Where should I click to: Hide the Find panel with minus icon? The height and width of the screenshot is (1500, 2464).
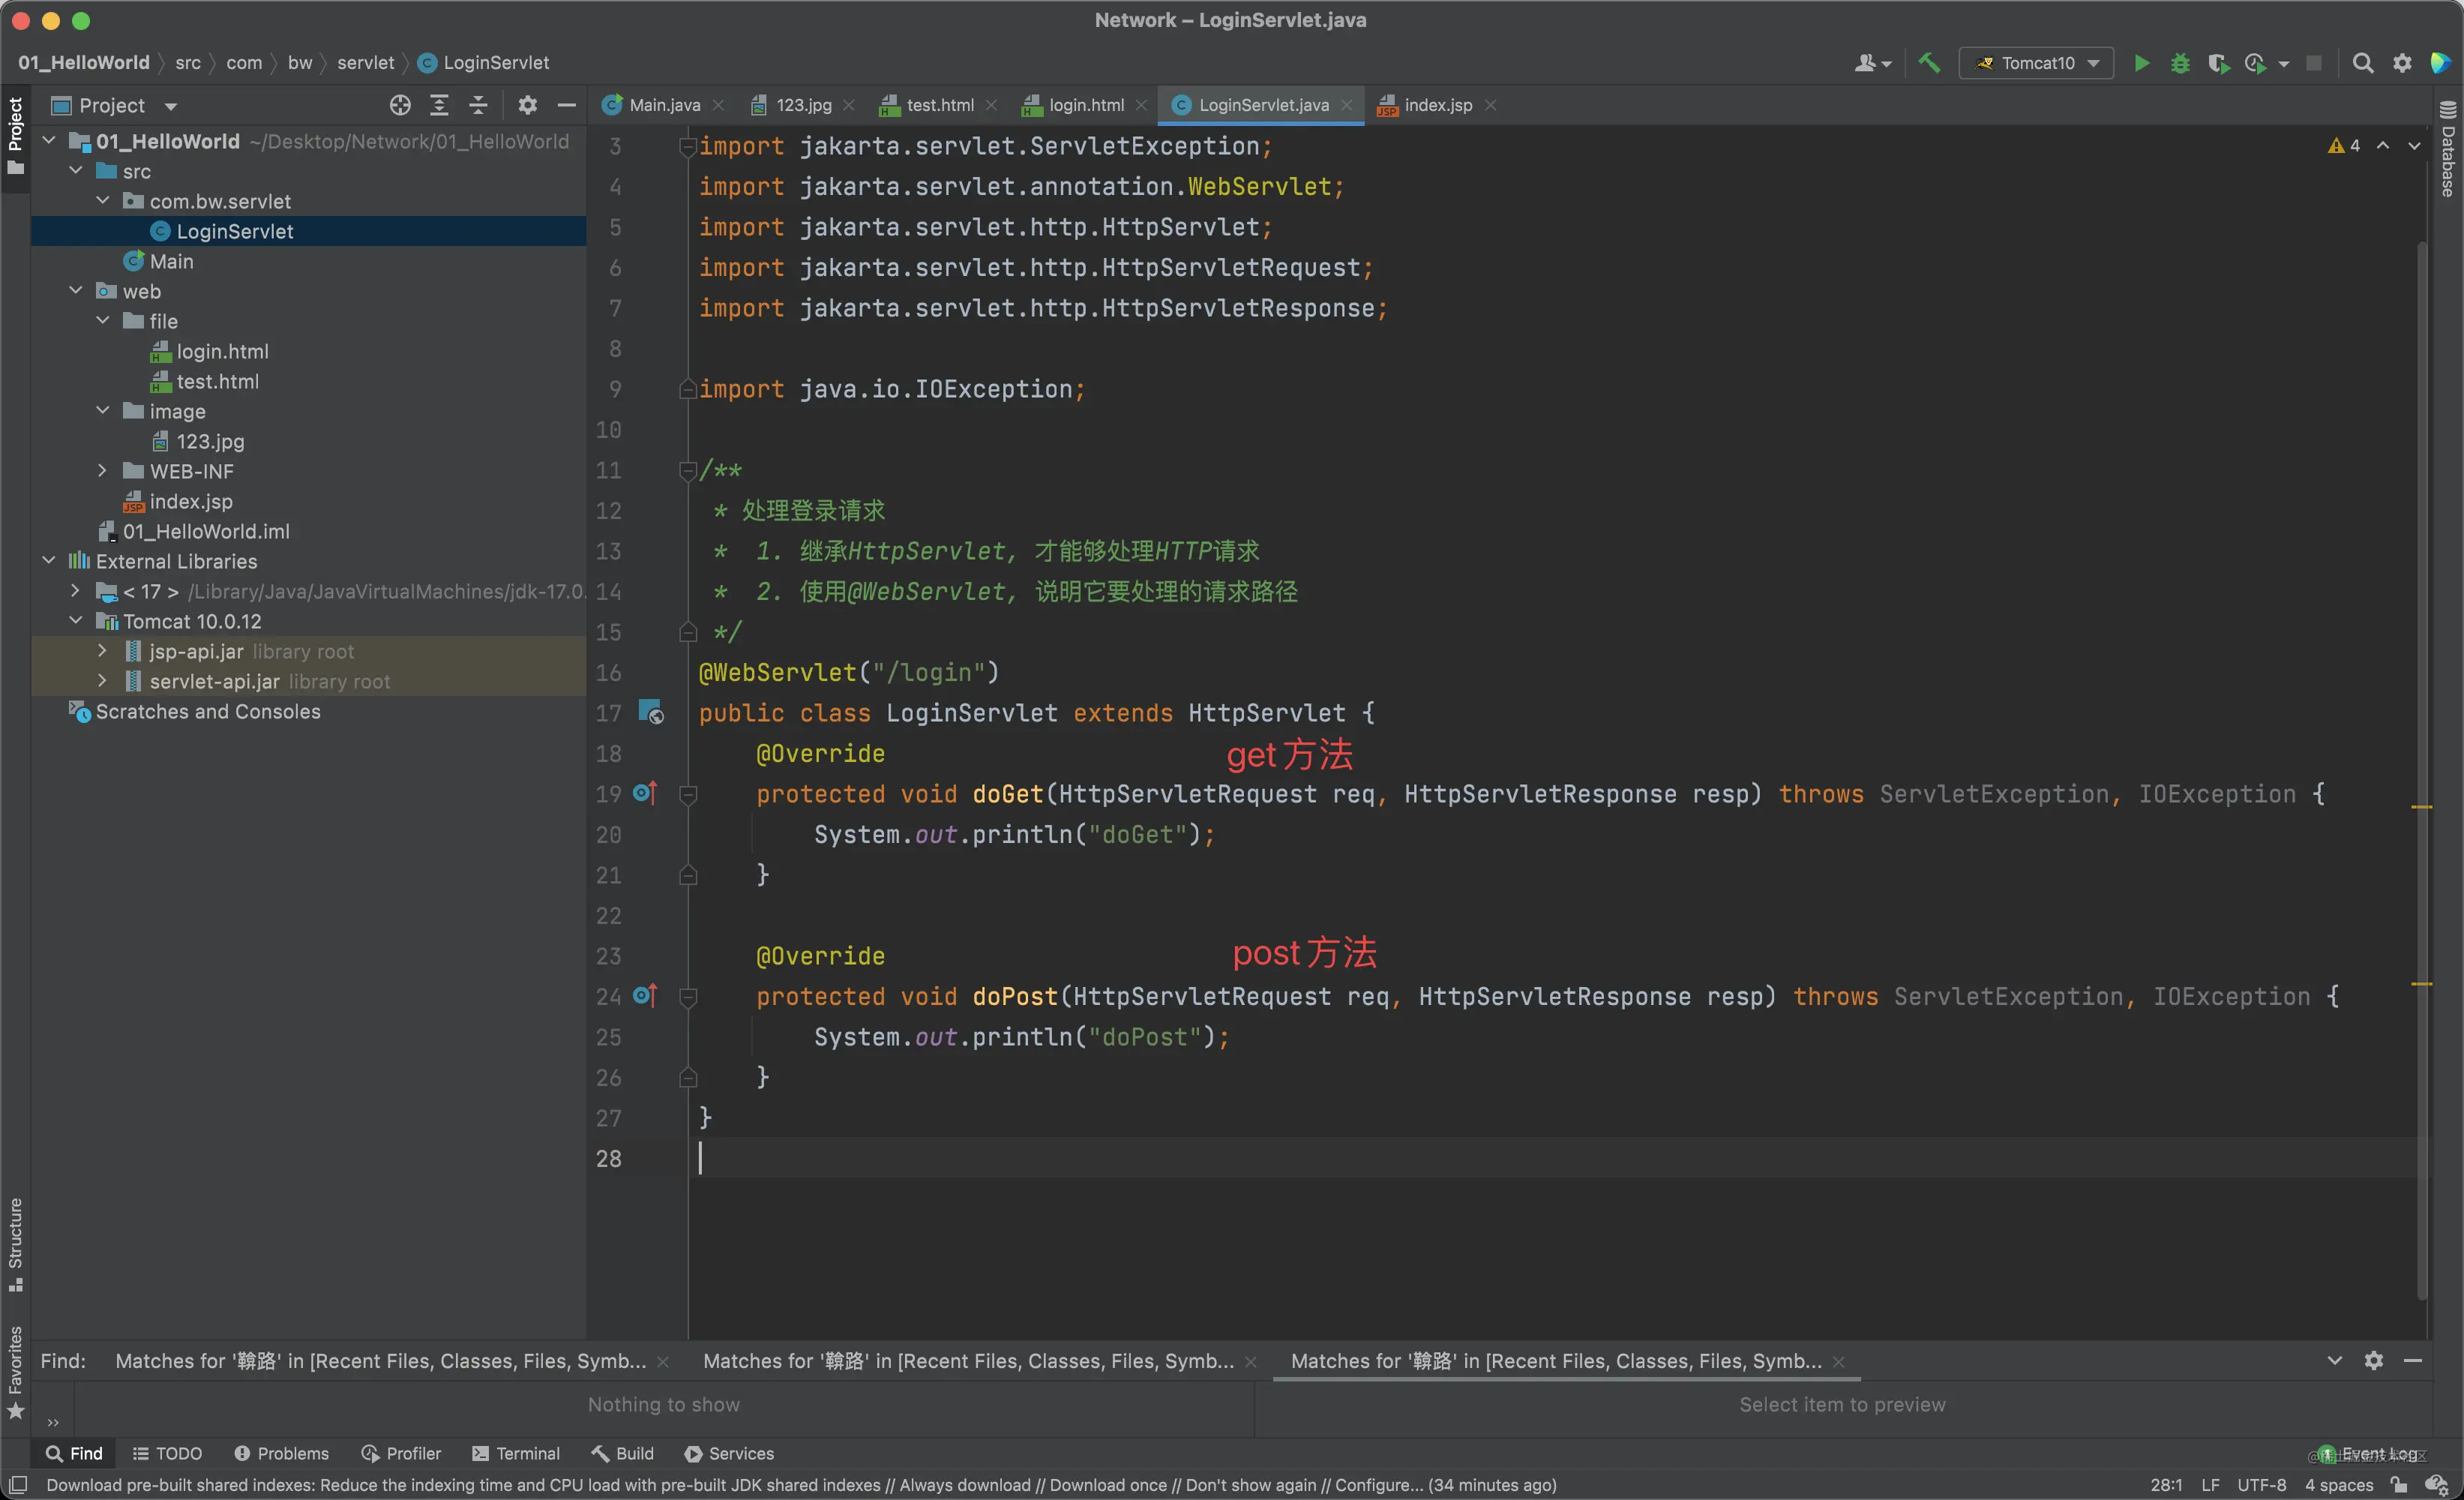[2412, 1360]
